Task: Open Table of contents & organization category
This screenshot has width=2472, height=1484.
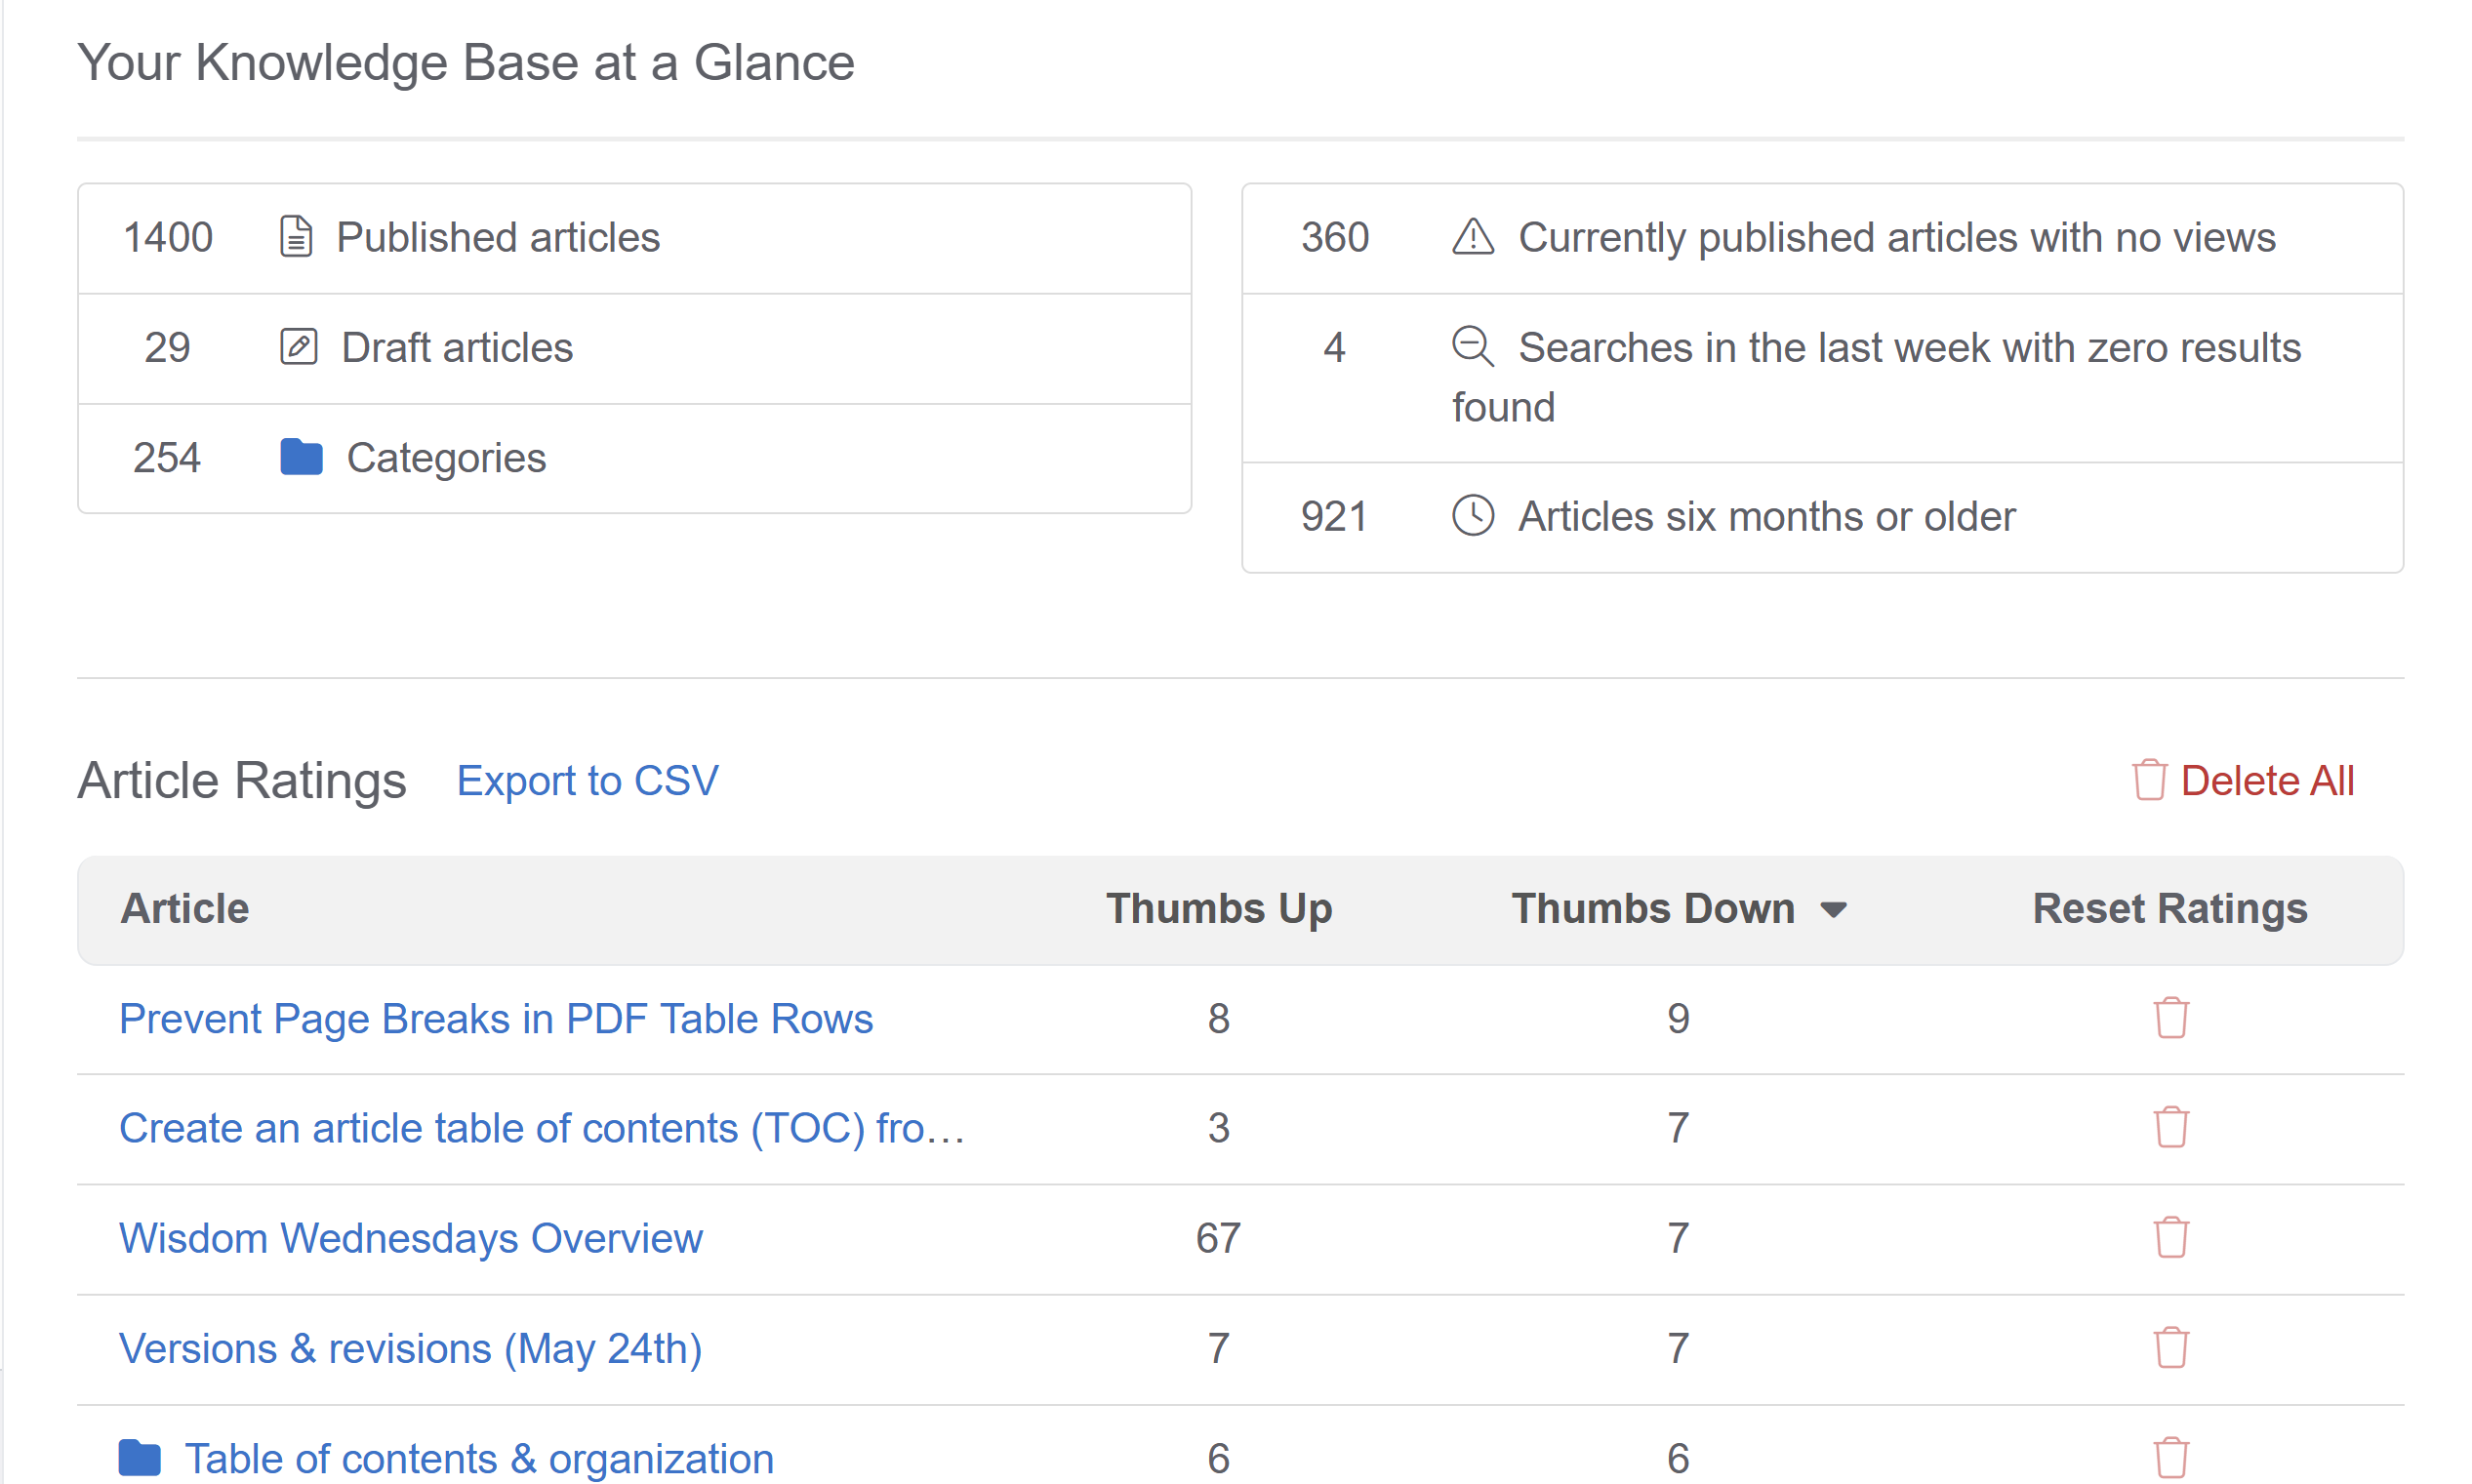Action: click(x=479, y=1458)
